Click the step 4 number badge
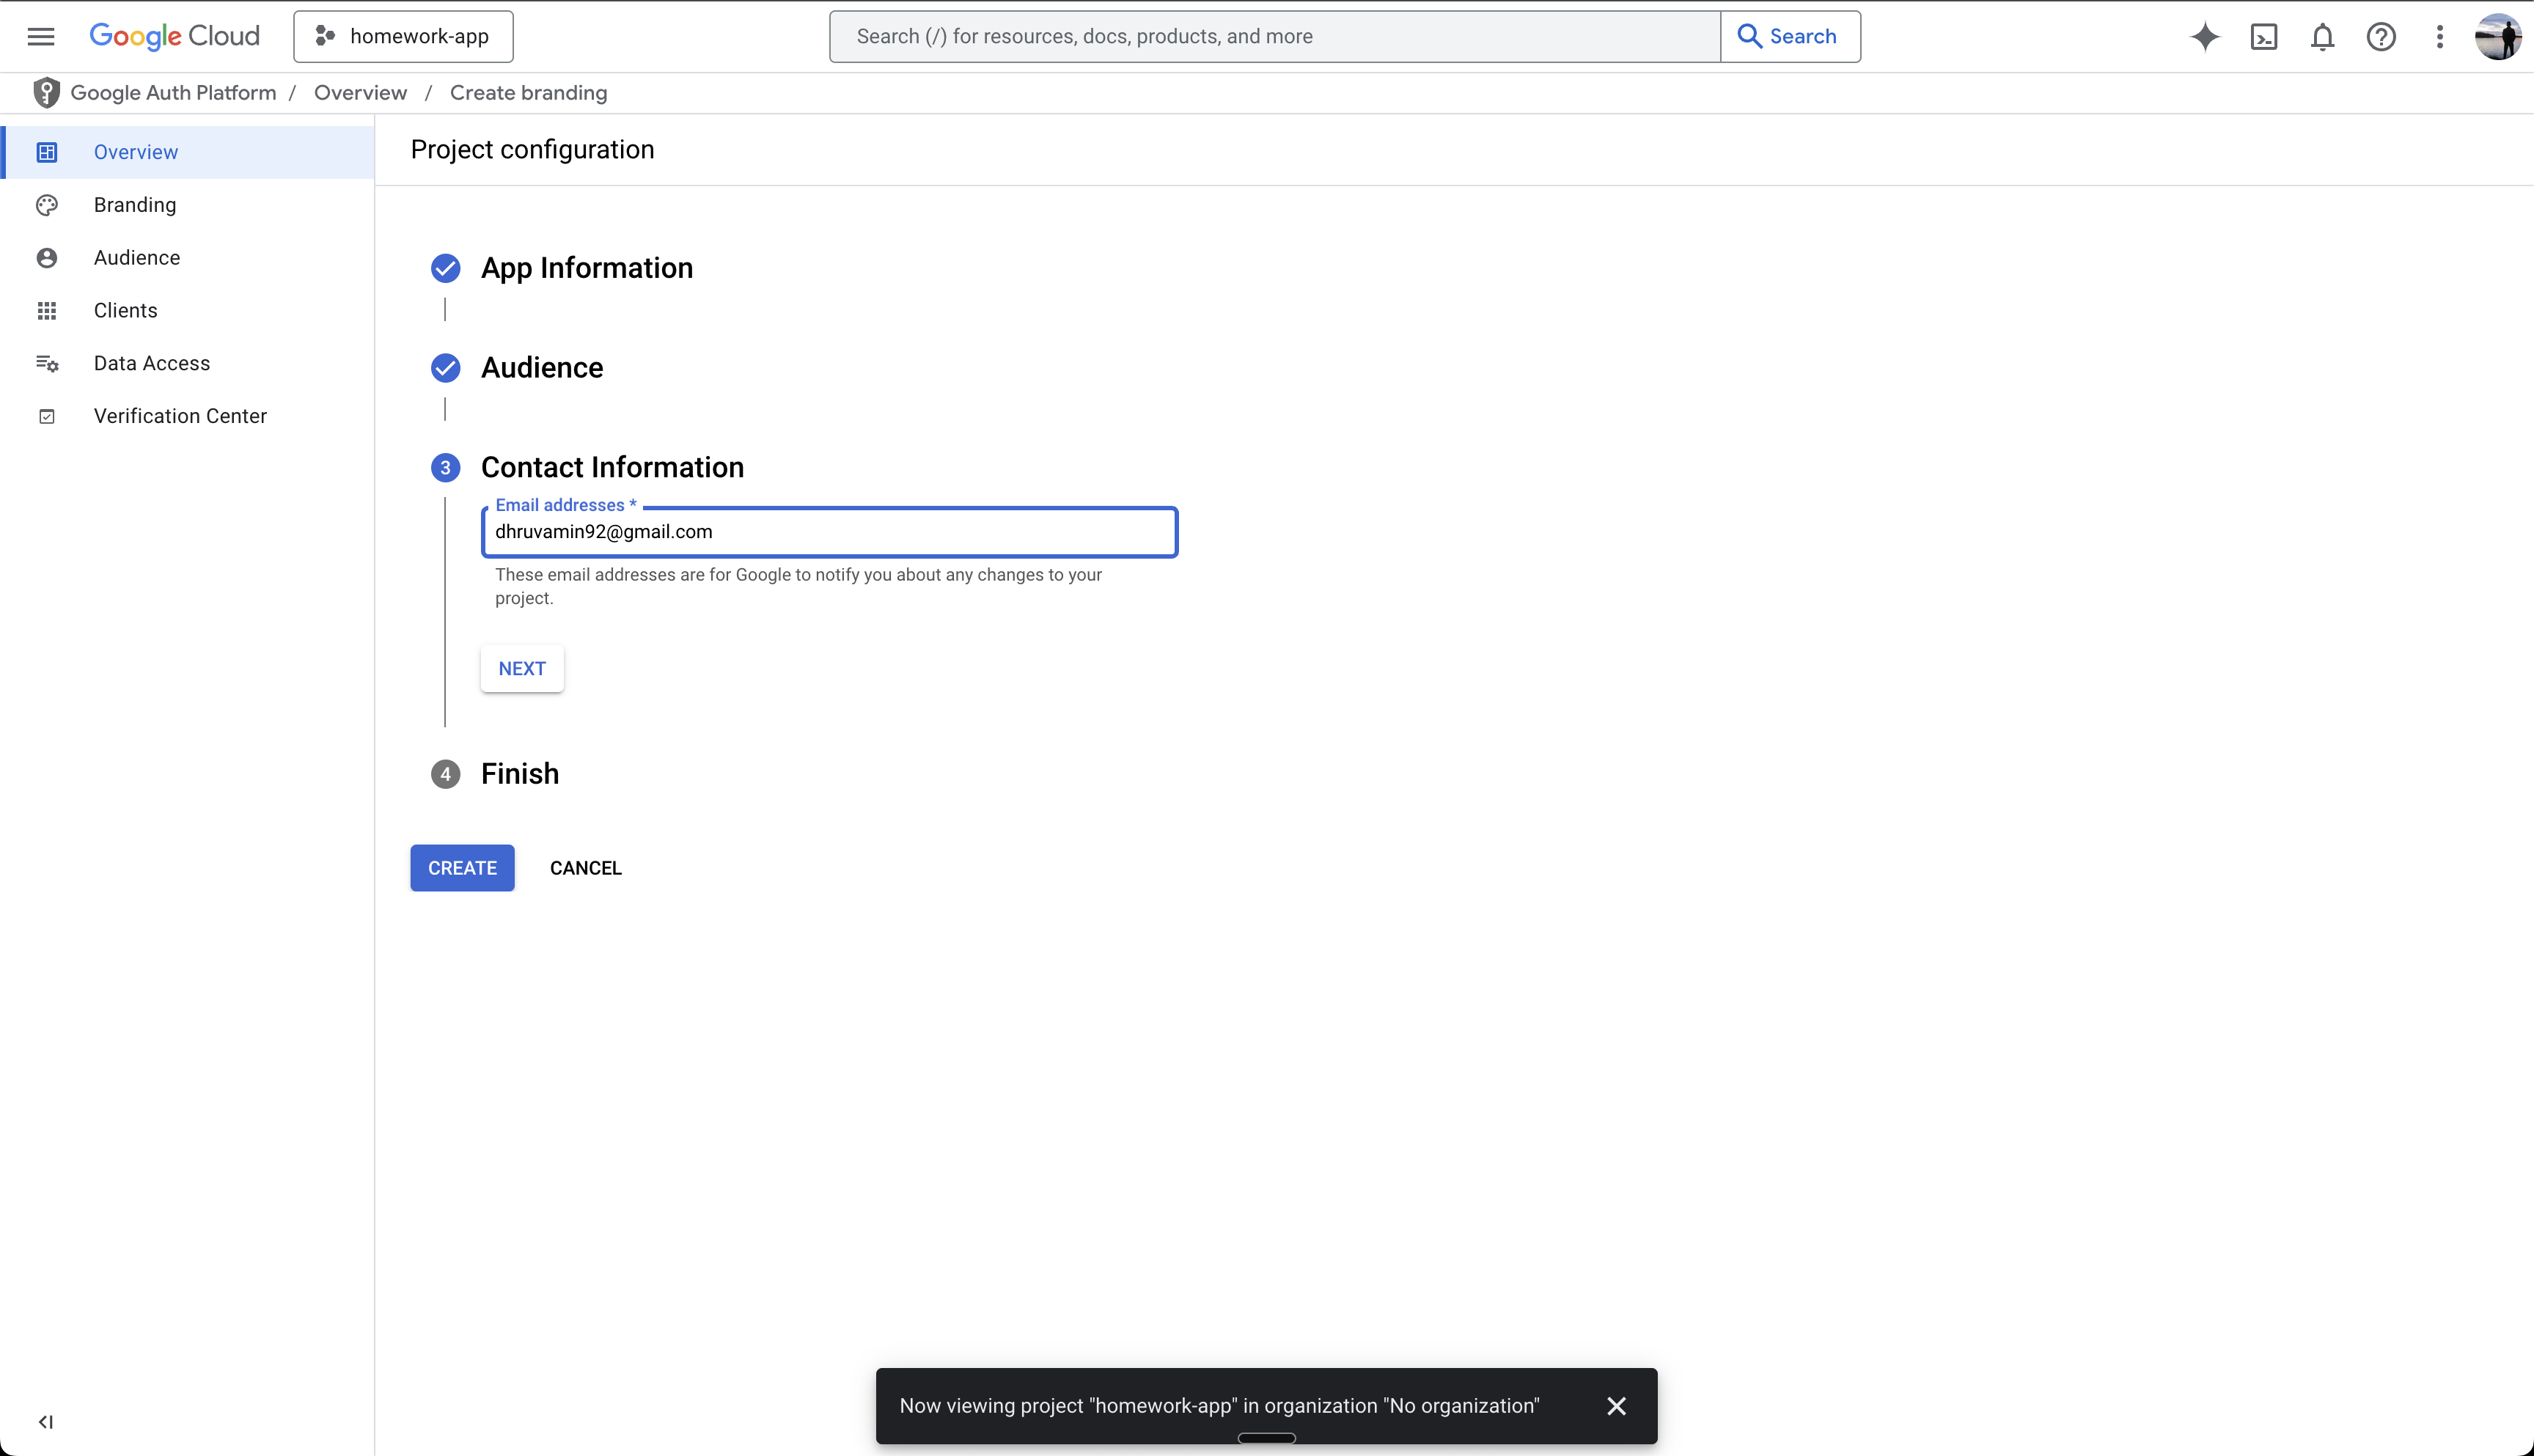 tap(445, 774)
